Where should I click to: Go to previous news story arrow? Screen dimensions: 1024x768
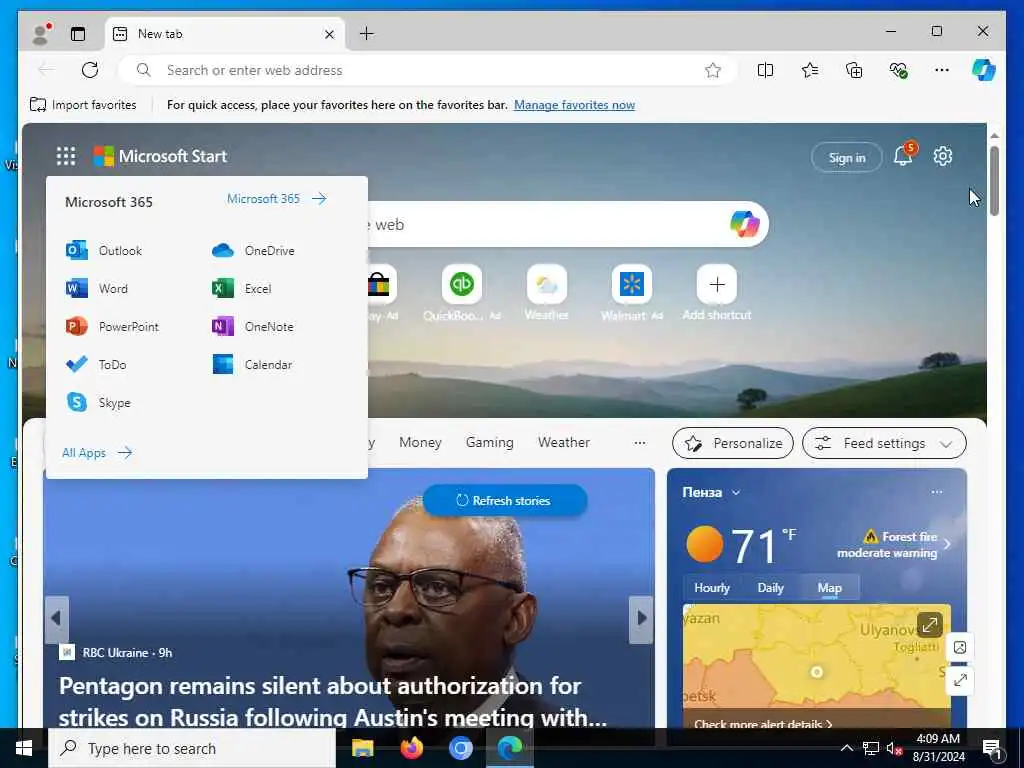[x=57, y=619]
